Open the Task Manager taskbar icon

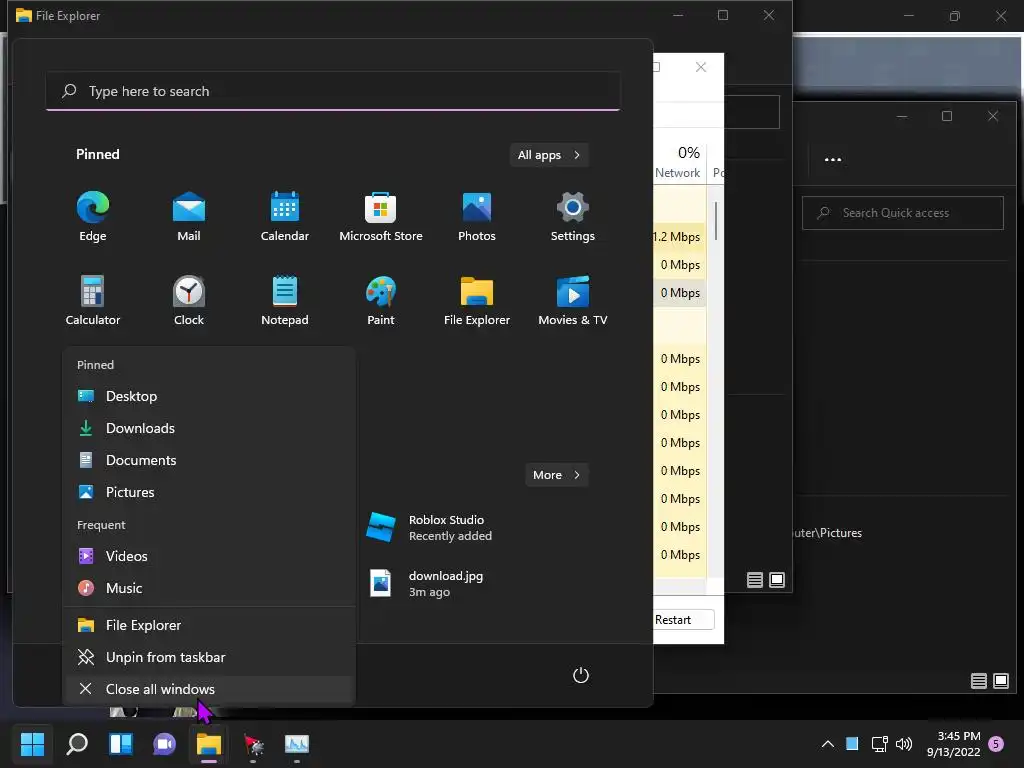(x=297, y=744)
